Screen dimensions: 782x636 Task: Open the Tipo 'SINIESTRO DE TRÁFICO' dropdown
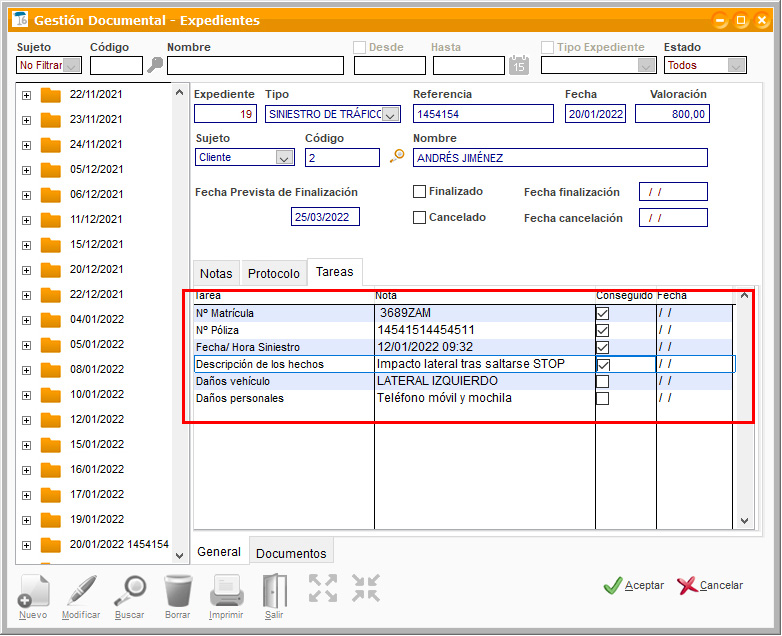(391, 114)
